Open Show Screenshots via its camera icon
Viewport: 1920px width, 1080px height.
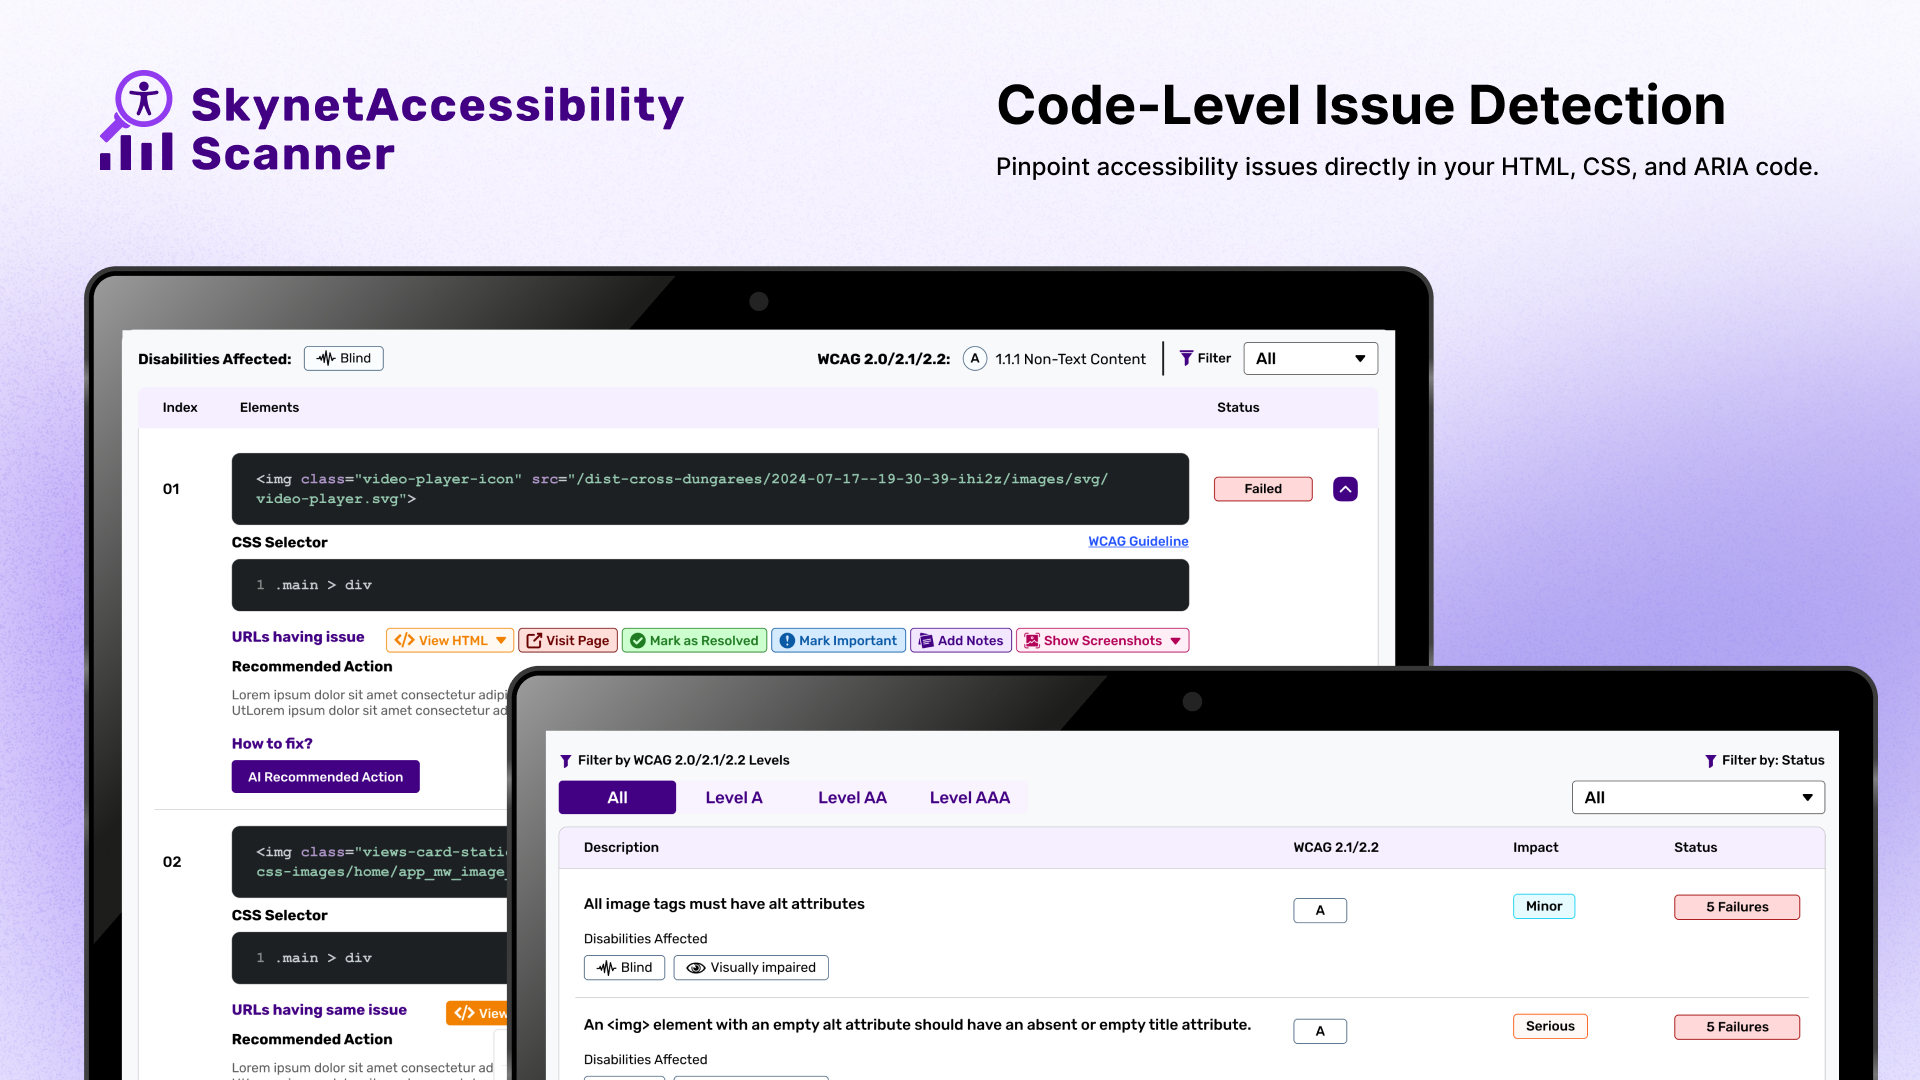tap(1031, 640)
